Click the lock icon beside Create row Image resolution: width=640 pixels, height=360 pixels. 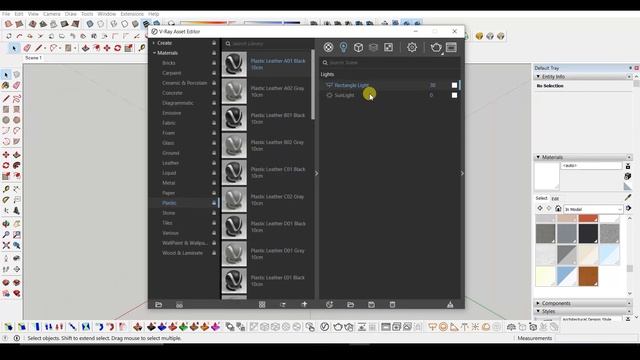click(x=214, y=43)
